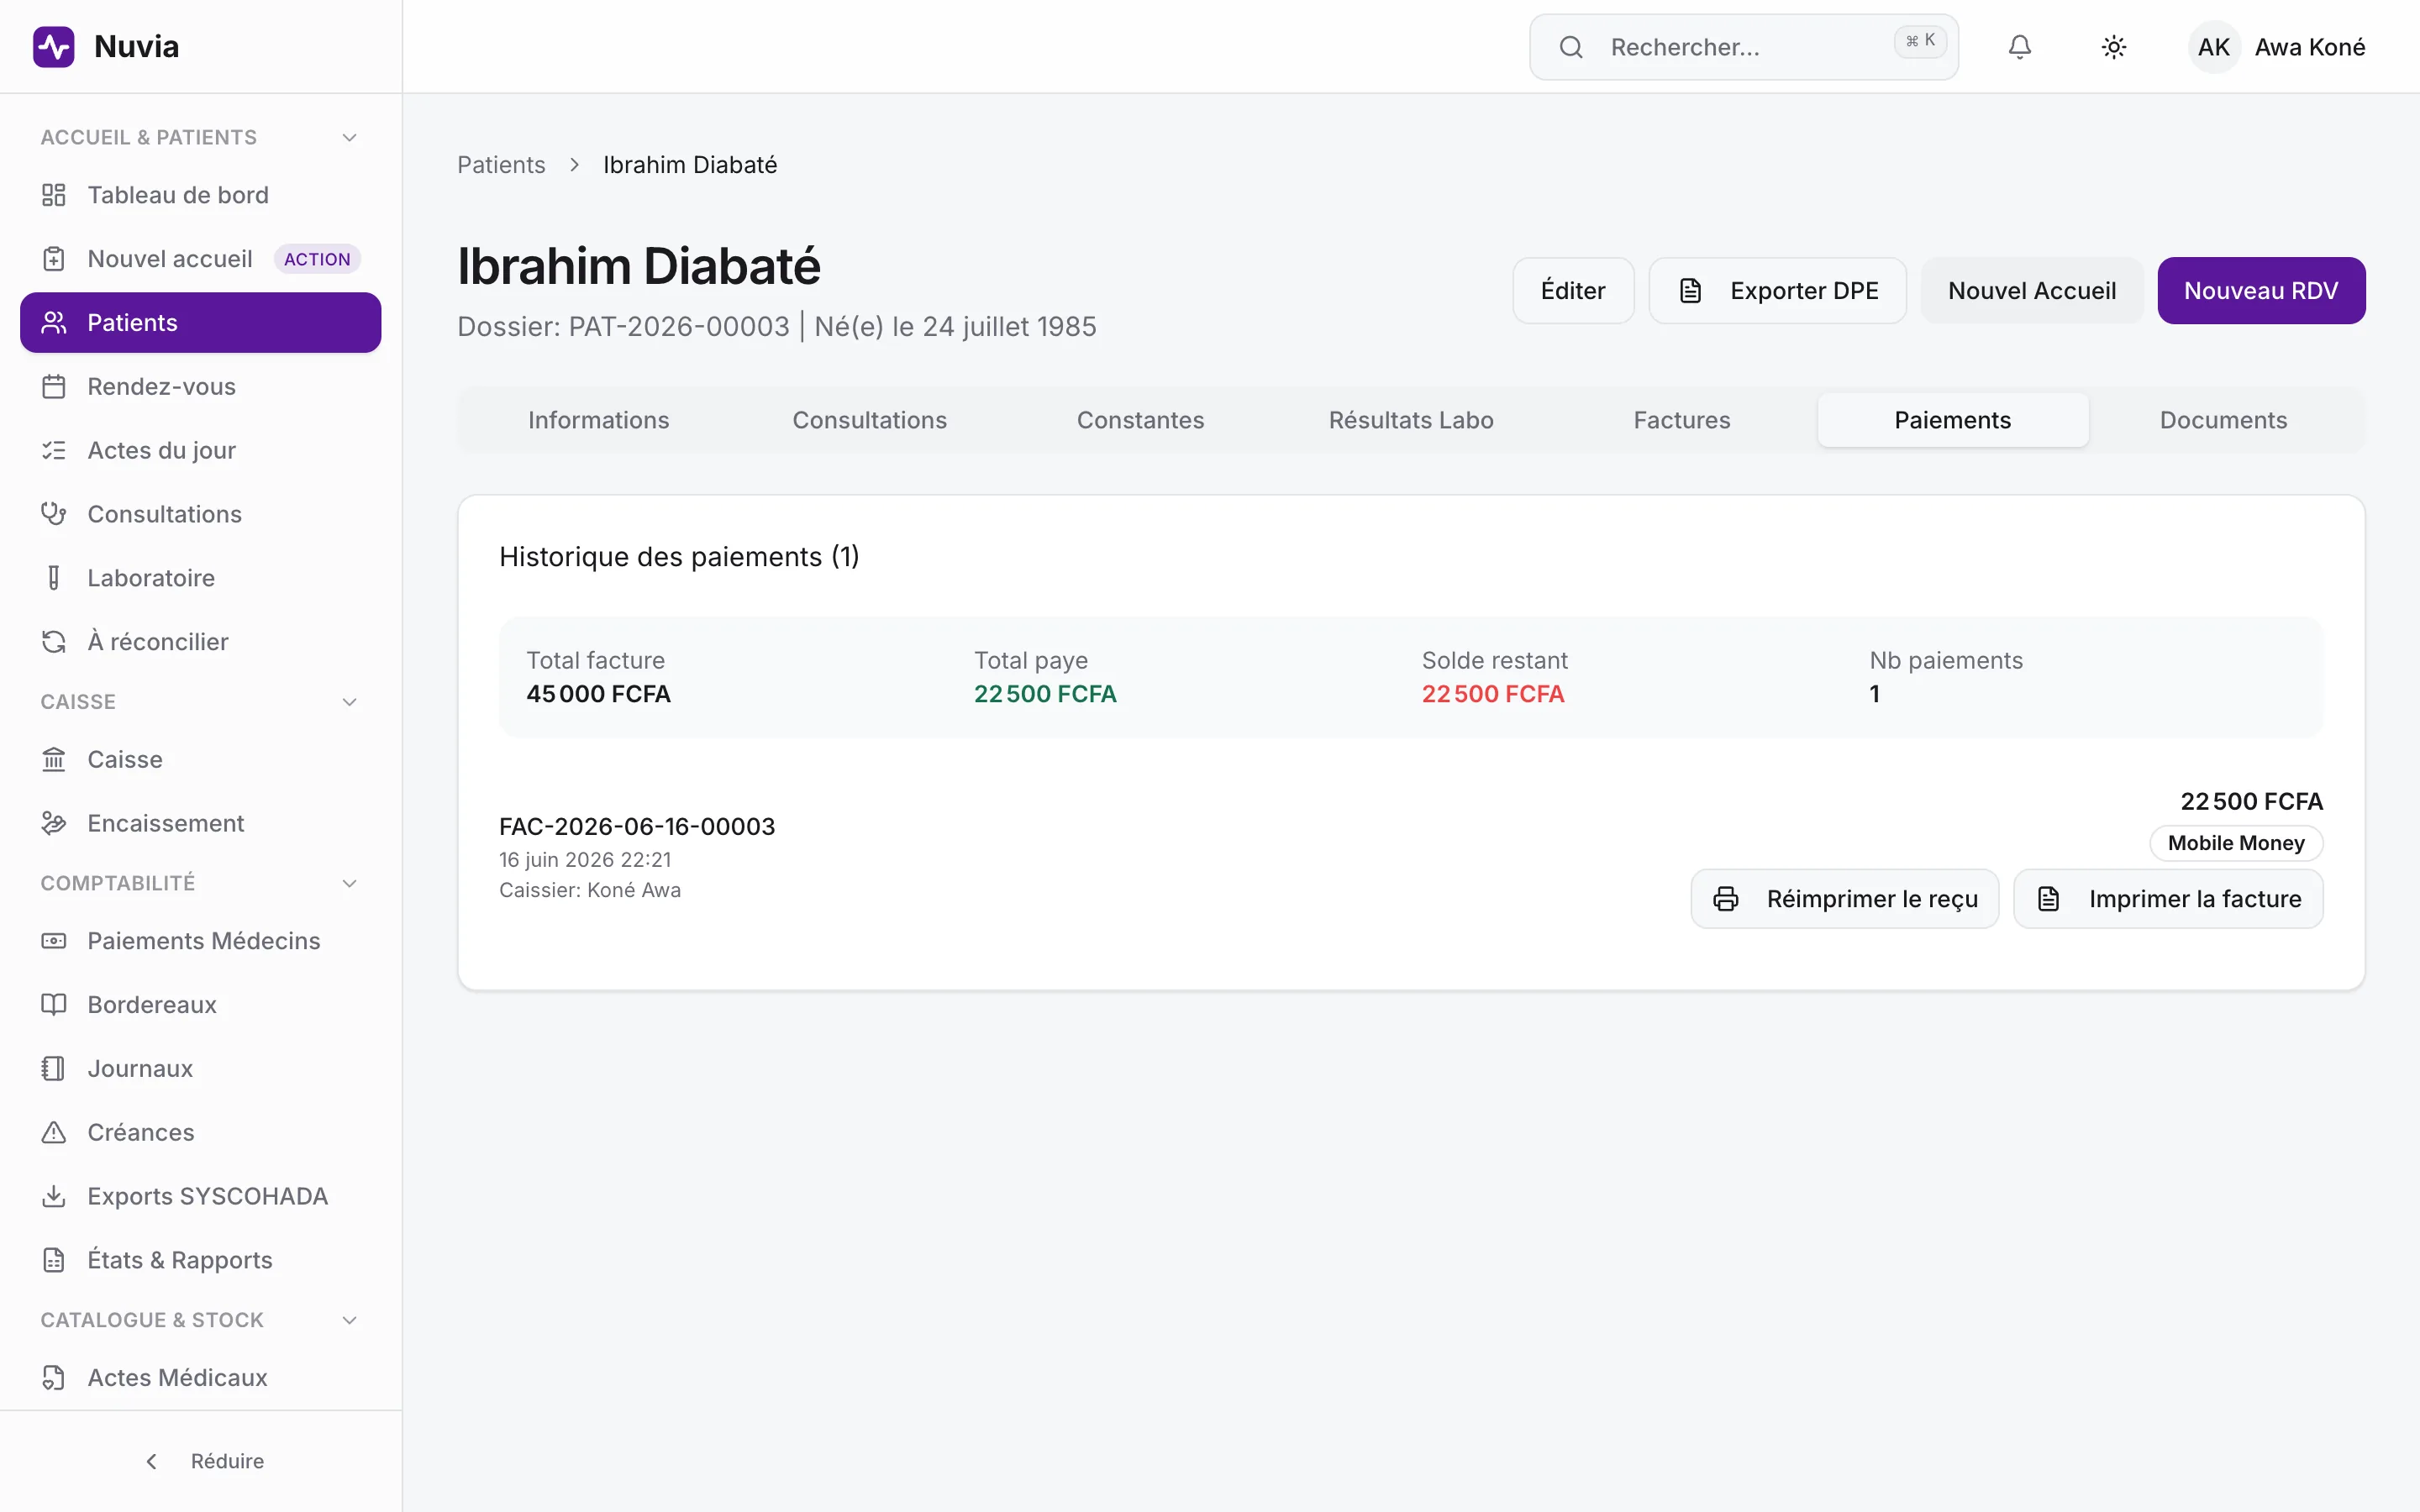Switch to the Informations tab
Image resolution: width=2420 pixels, height=1512 pixels.
pos(598,420)
